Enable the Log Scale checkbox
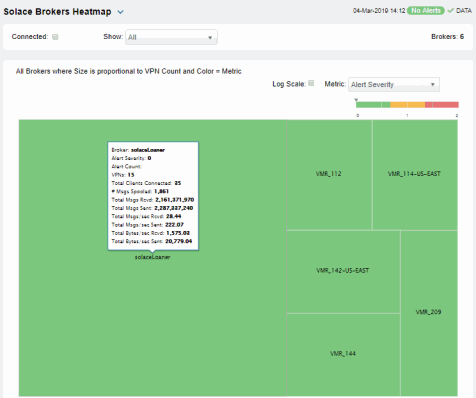 point(311,83)
